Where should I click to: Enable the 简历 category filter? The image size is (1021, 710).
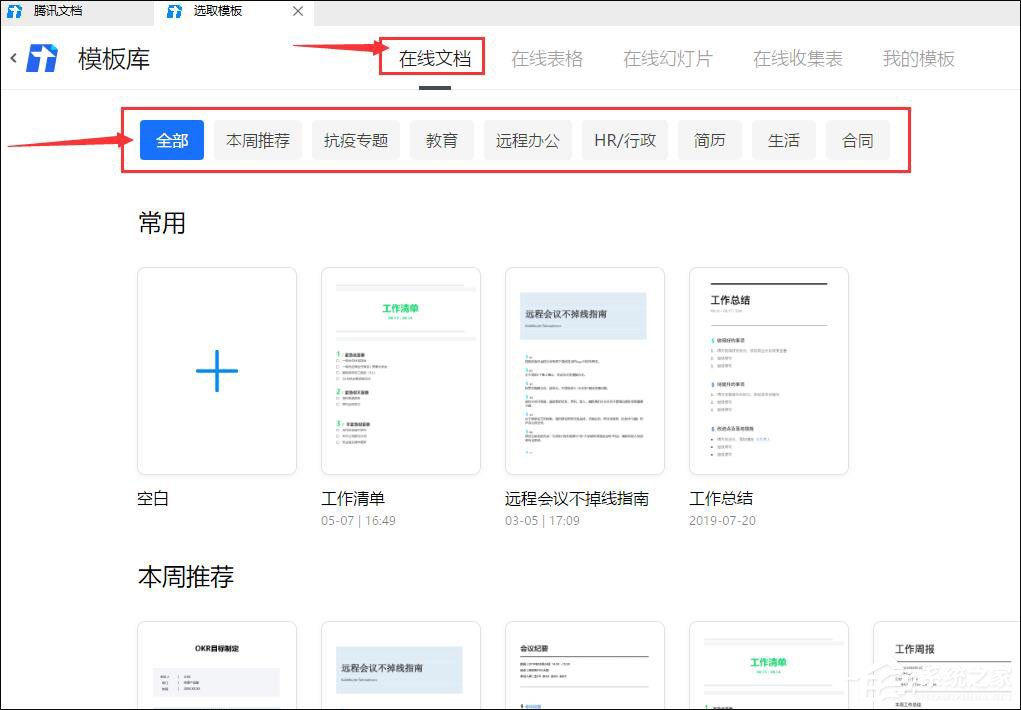(x=710, y=140)
